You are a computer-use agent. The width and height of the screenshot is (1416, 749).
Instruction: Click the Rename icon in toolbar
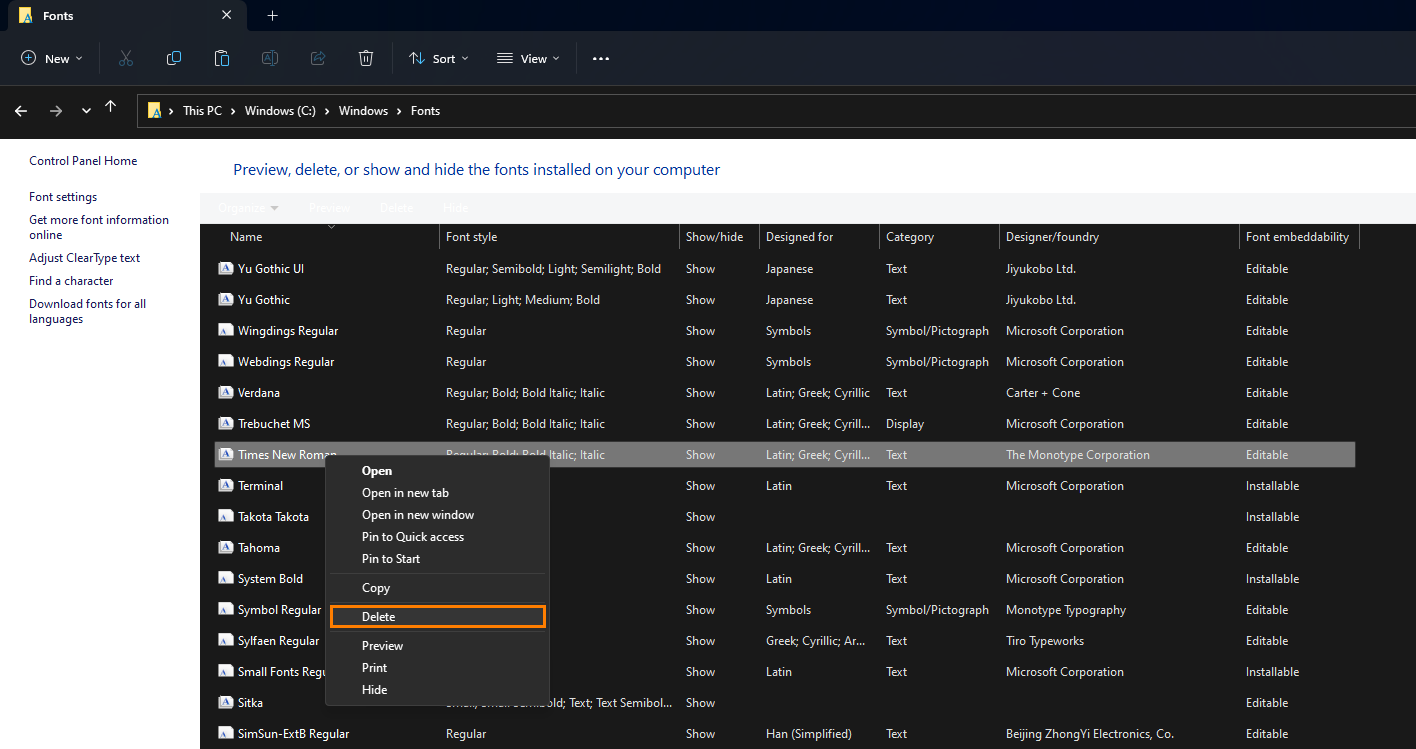click(x=270, y=59)
